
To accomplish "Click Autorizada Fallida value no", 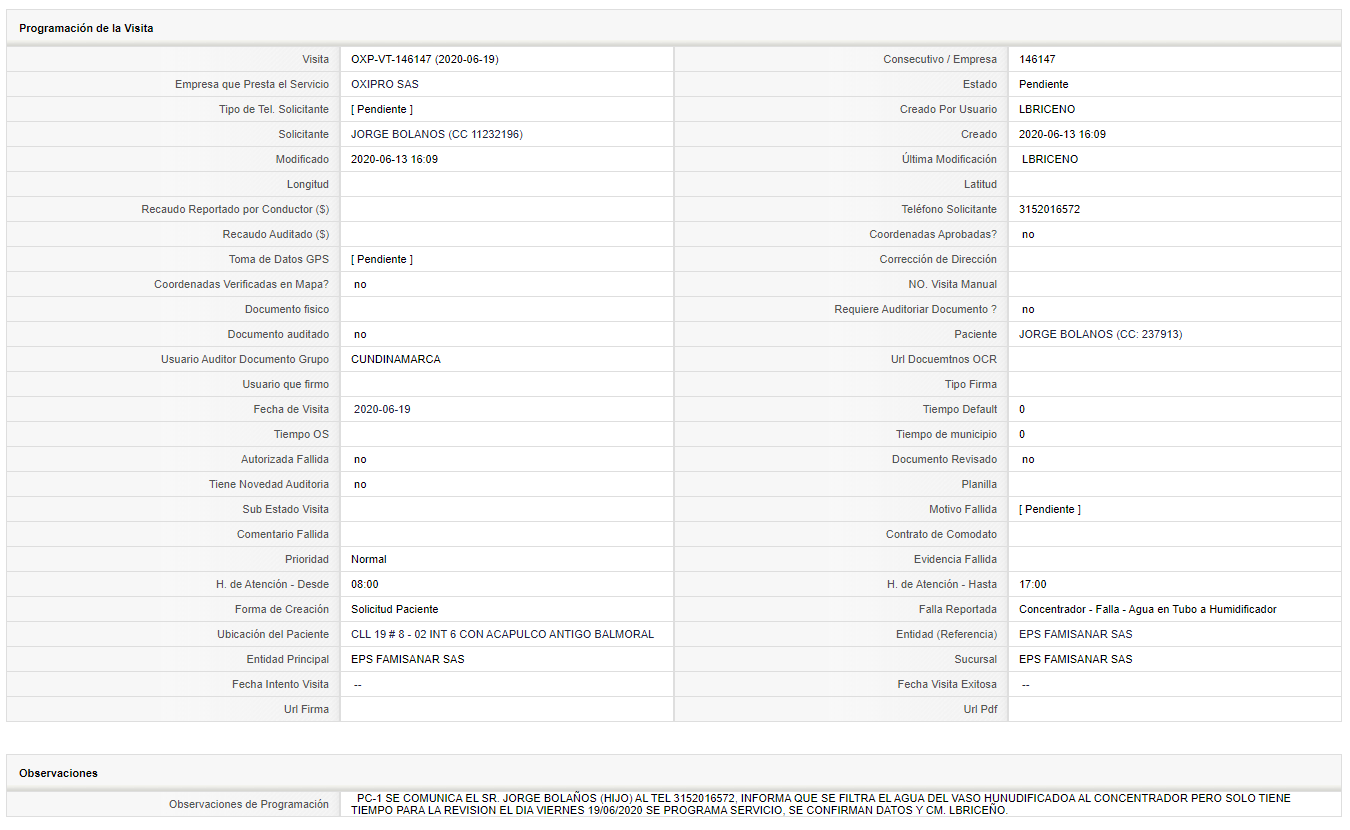I will pyautogui.click(x=360, y=460).
